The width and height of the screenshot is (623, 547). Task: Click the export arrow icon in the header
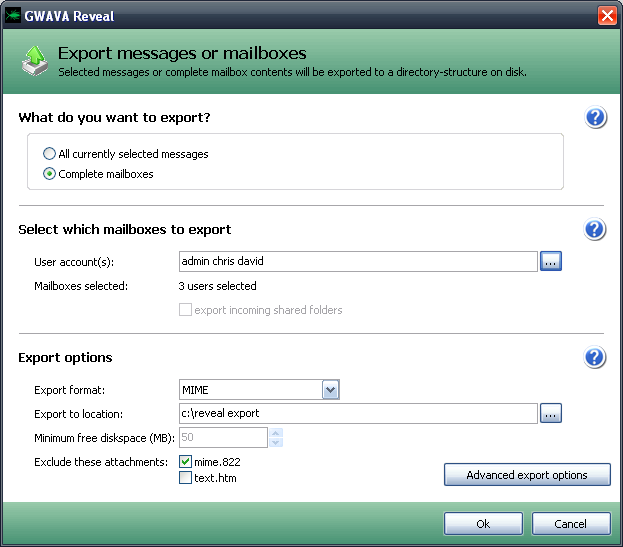[35, 60]
